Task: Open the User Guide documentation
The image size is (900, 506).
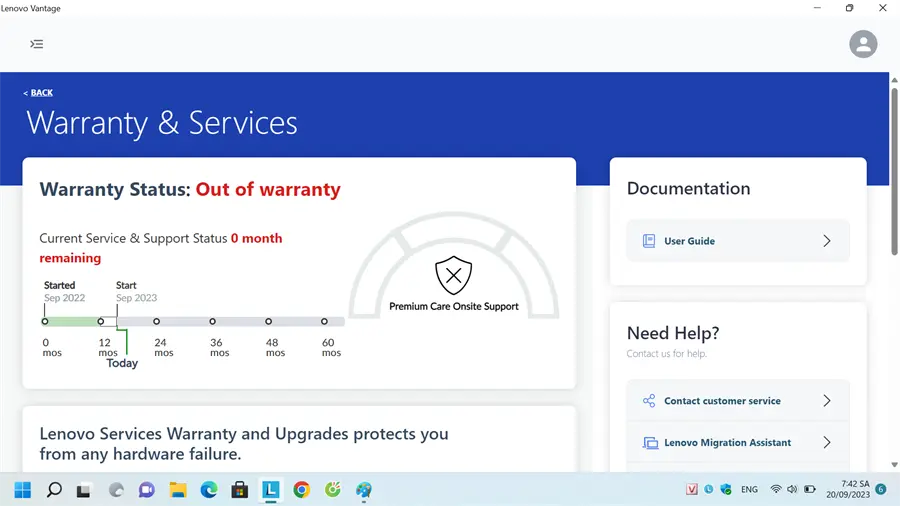Action: coord(738,241)
